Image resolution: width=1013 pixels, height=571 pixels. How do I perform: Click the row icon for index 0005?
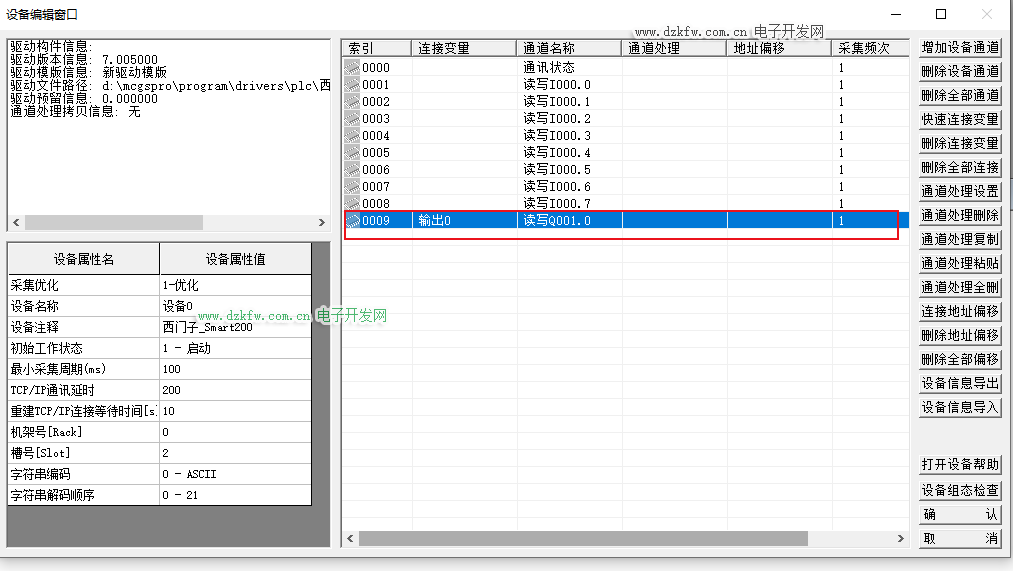(x=351, y=153)
